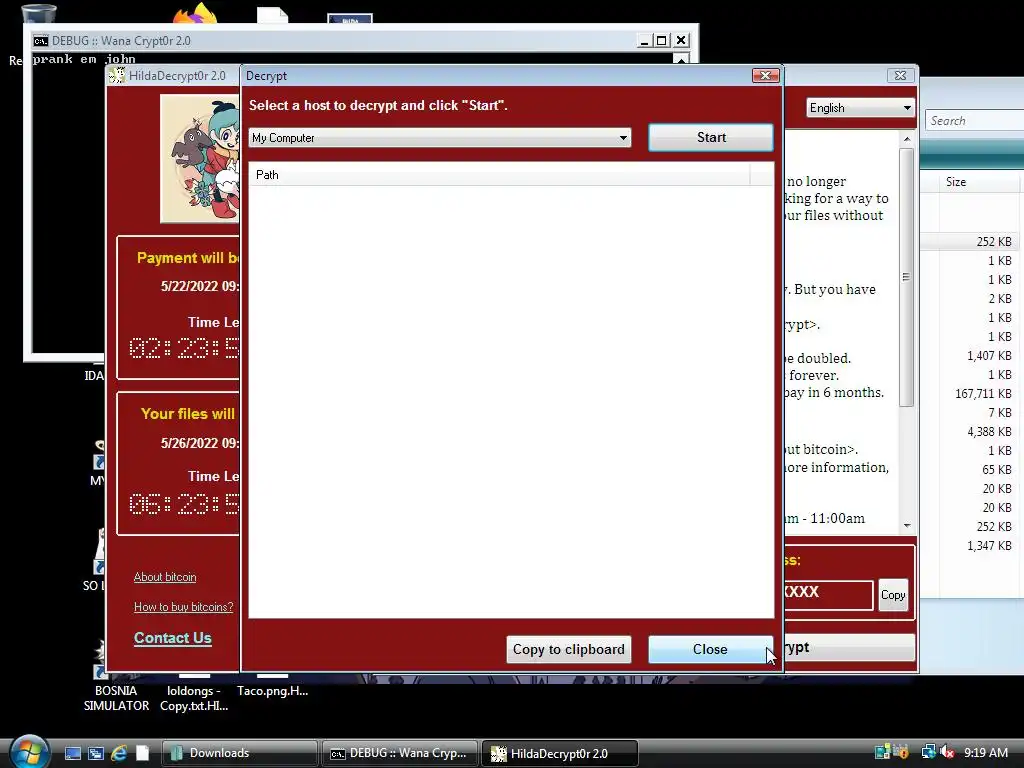Open the How to buy bitcoins? link

[184, 607]
